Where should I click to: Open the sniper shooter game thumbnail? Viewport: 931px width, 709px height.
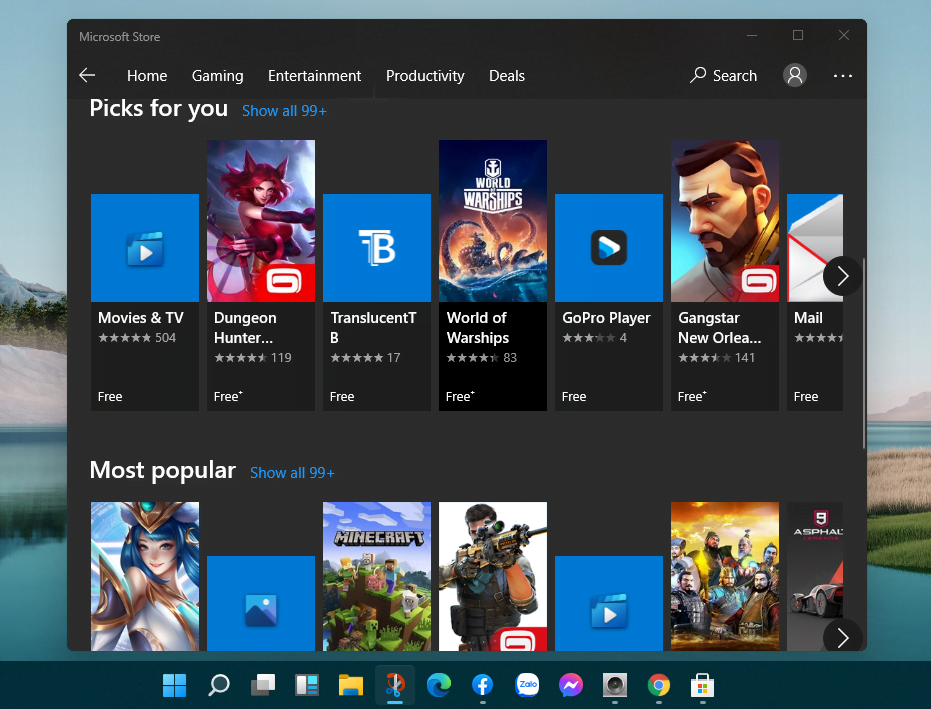(493, 576)
